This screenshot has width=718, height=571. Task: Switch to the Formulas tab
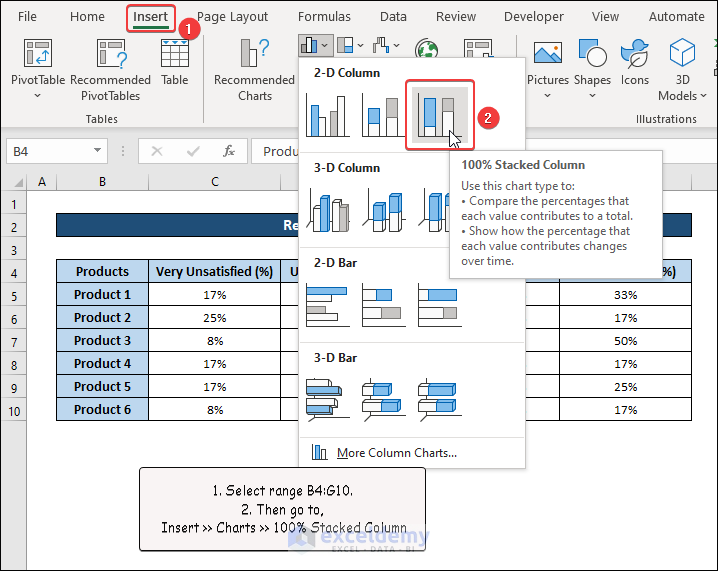coord(324,16)
